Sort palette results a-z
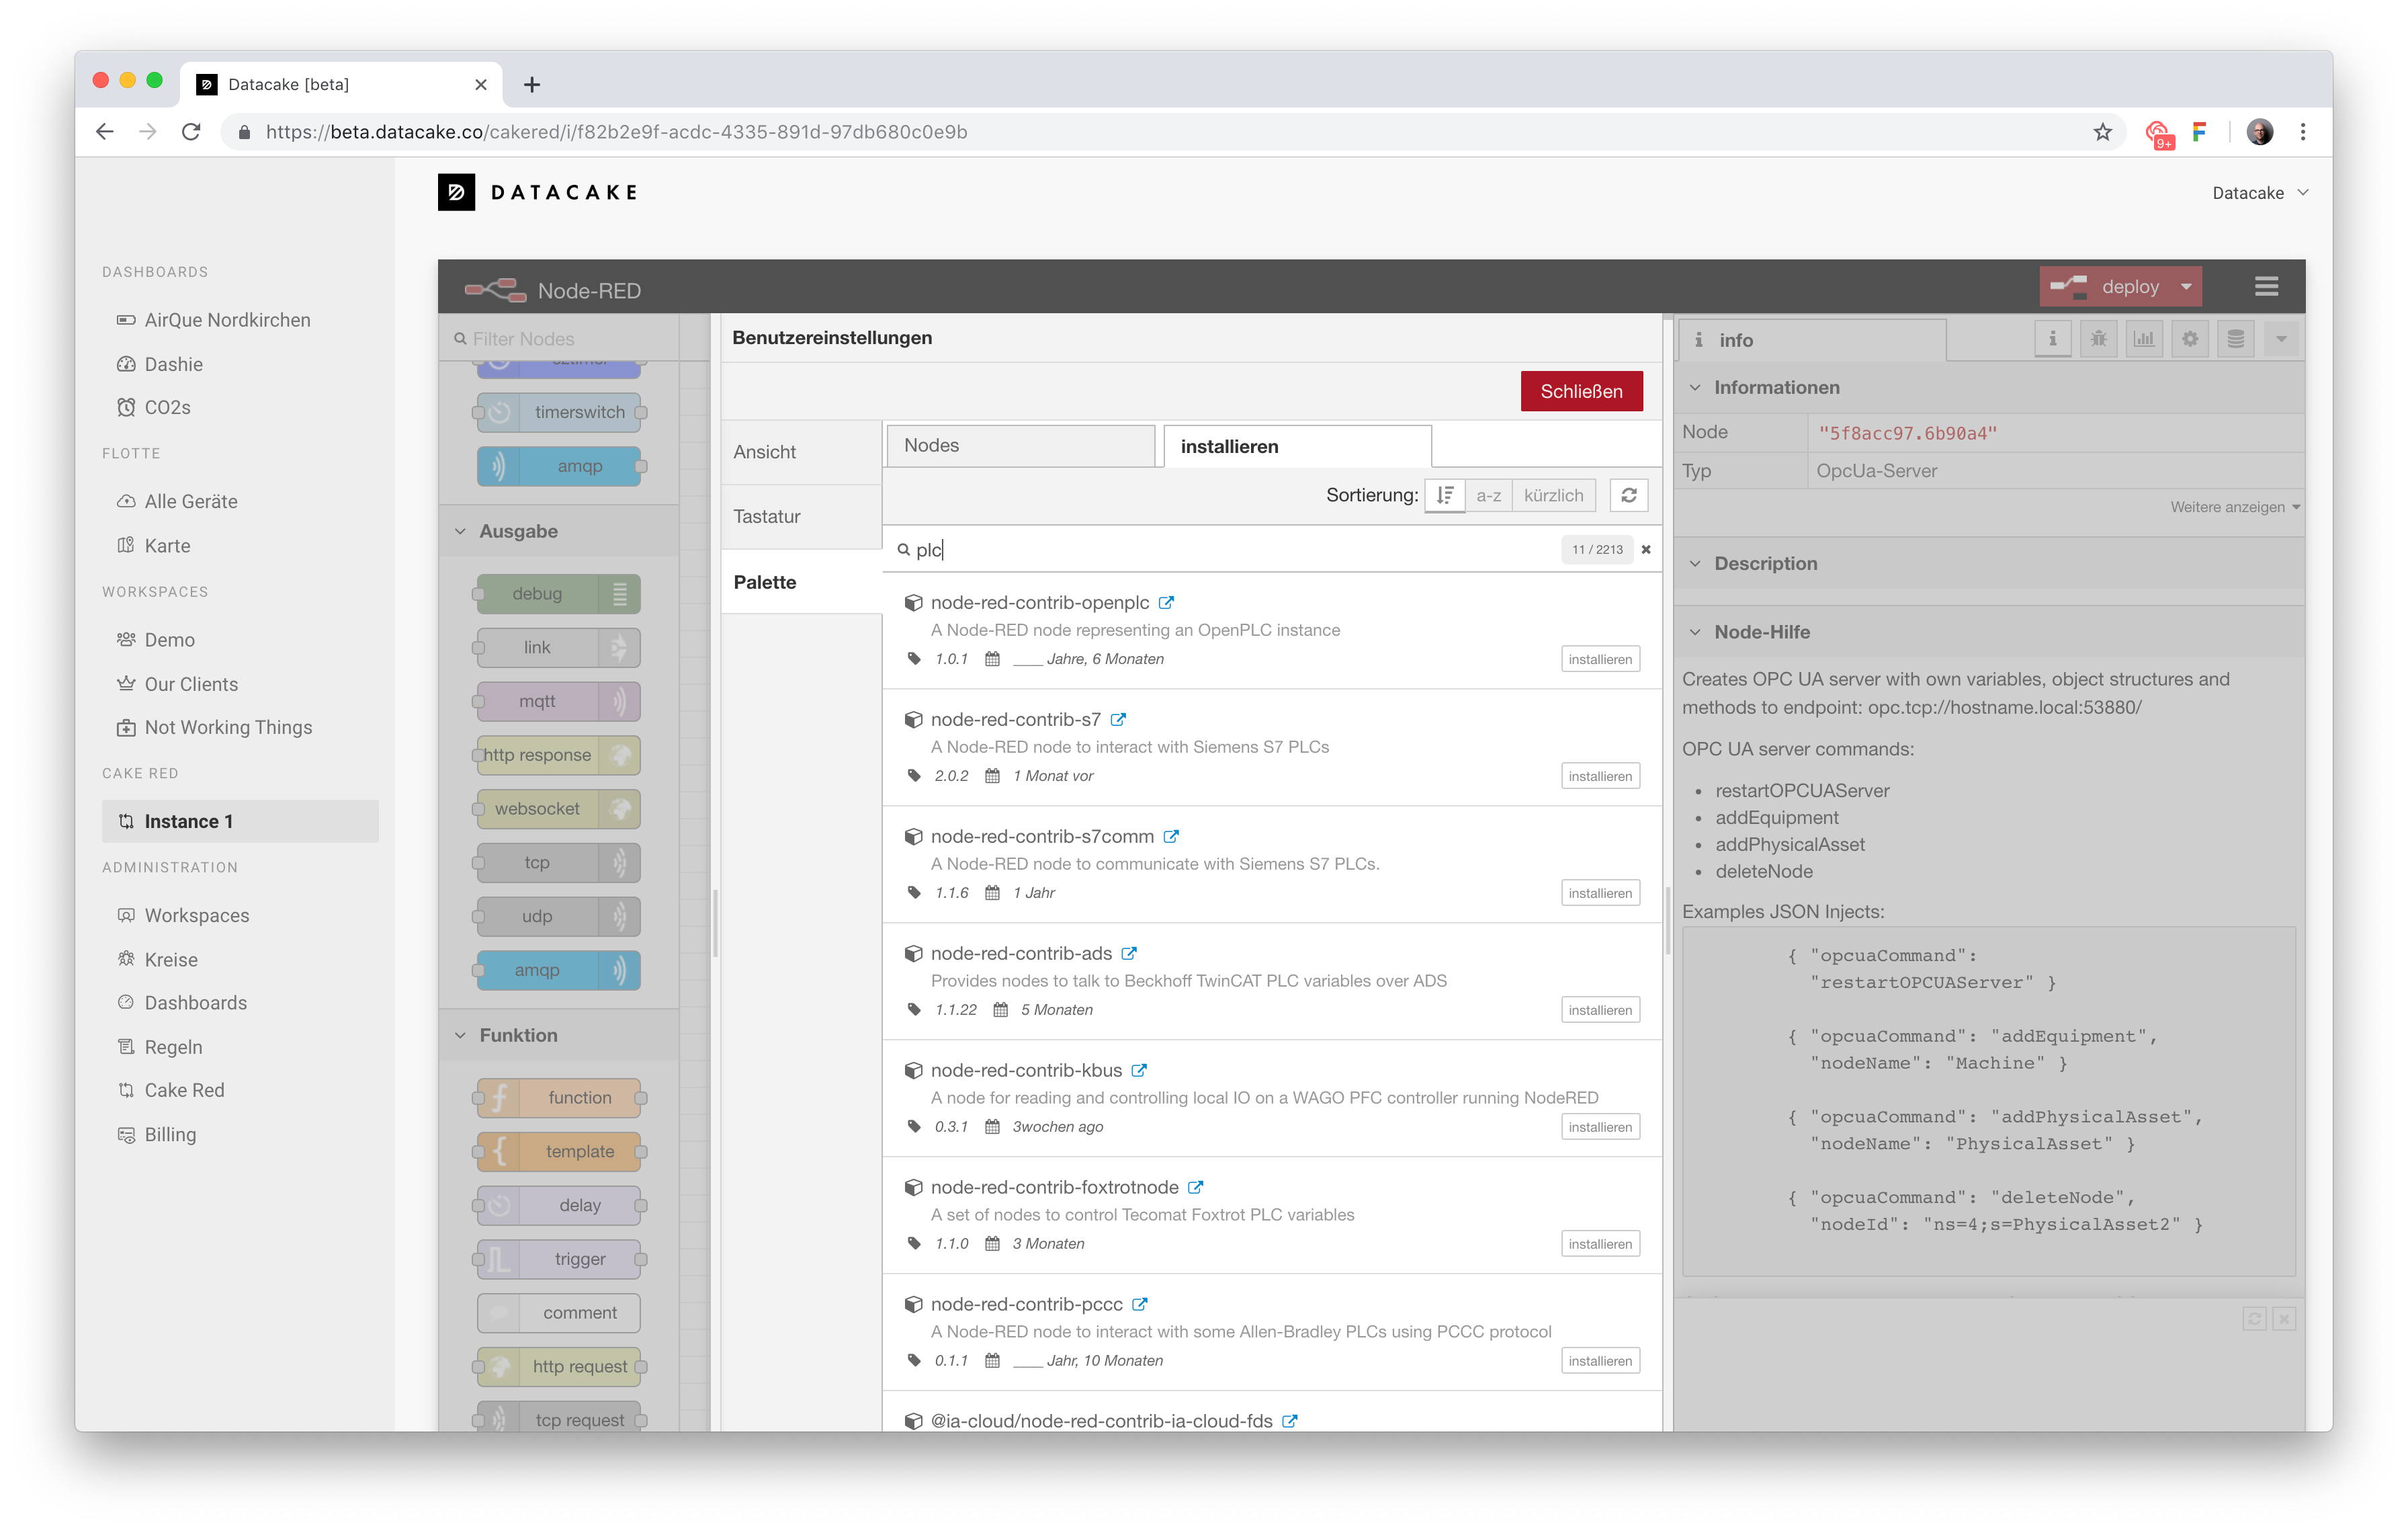 tap(1489, 494)
